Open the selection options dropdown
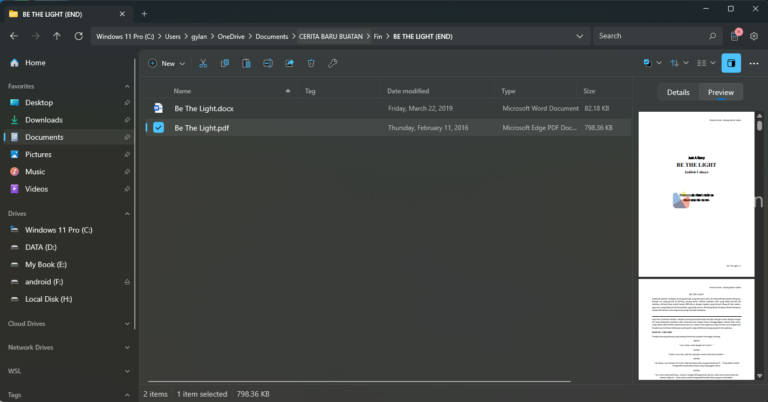Image resolution: width=768 pixels, height=402 pixels. click(652, 63)
